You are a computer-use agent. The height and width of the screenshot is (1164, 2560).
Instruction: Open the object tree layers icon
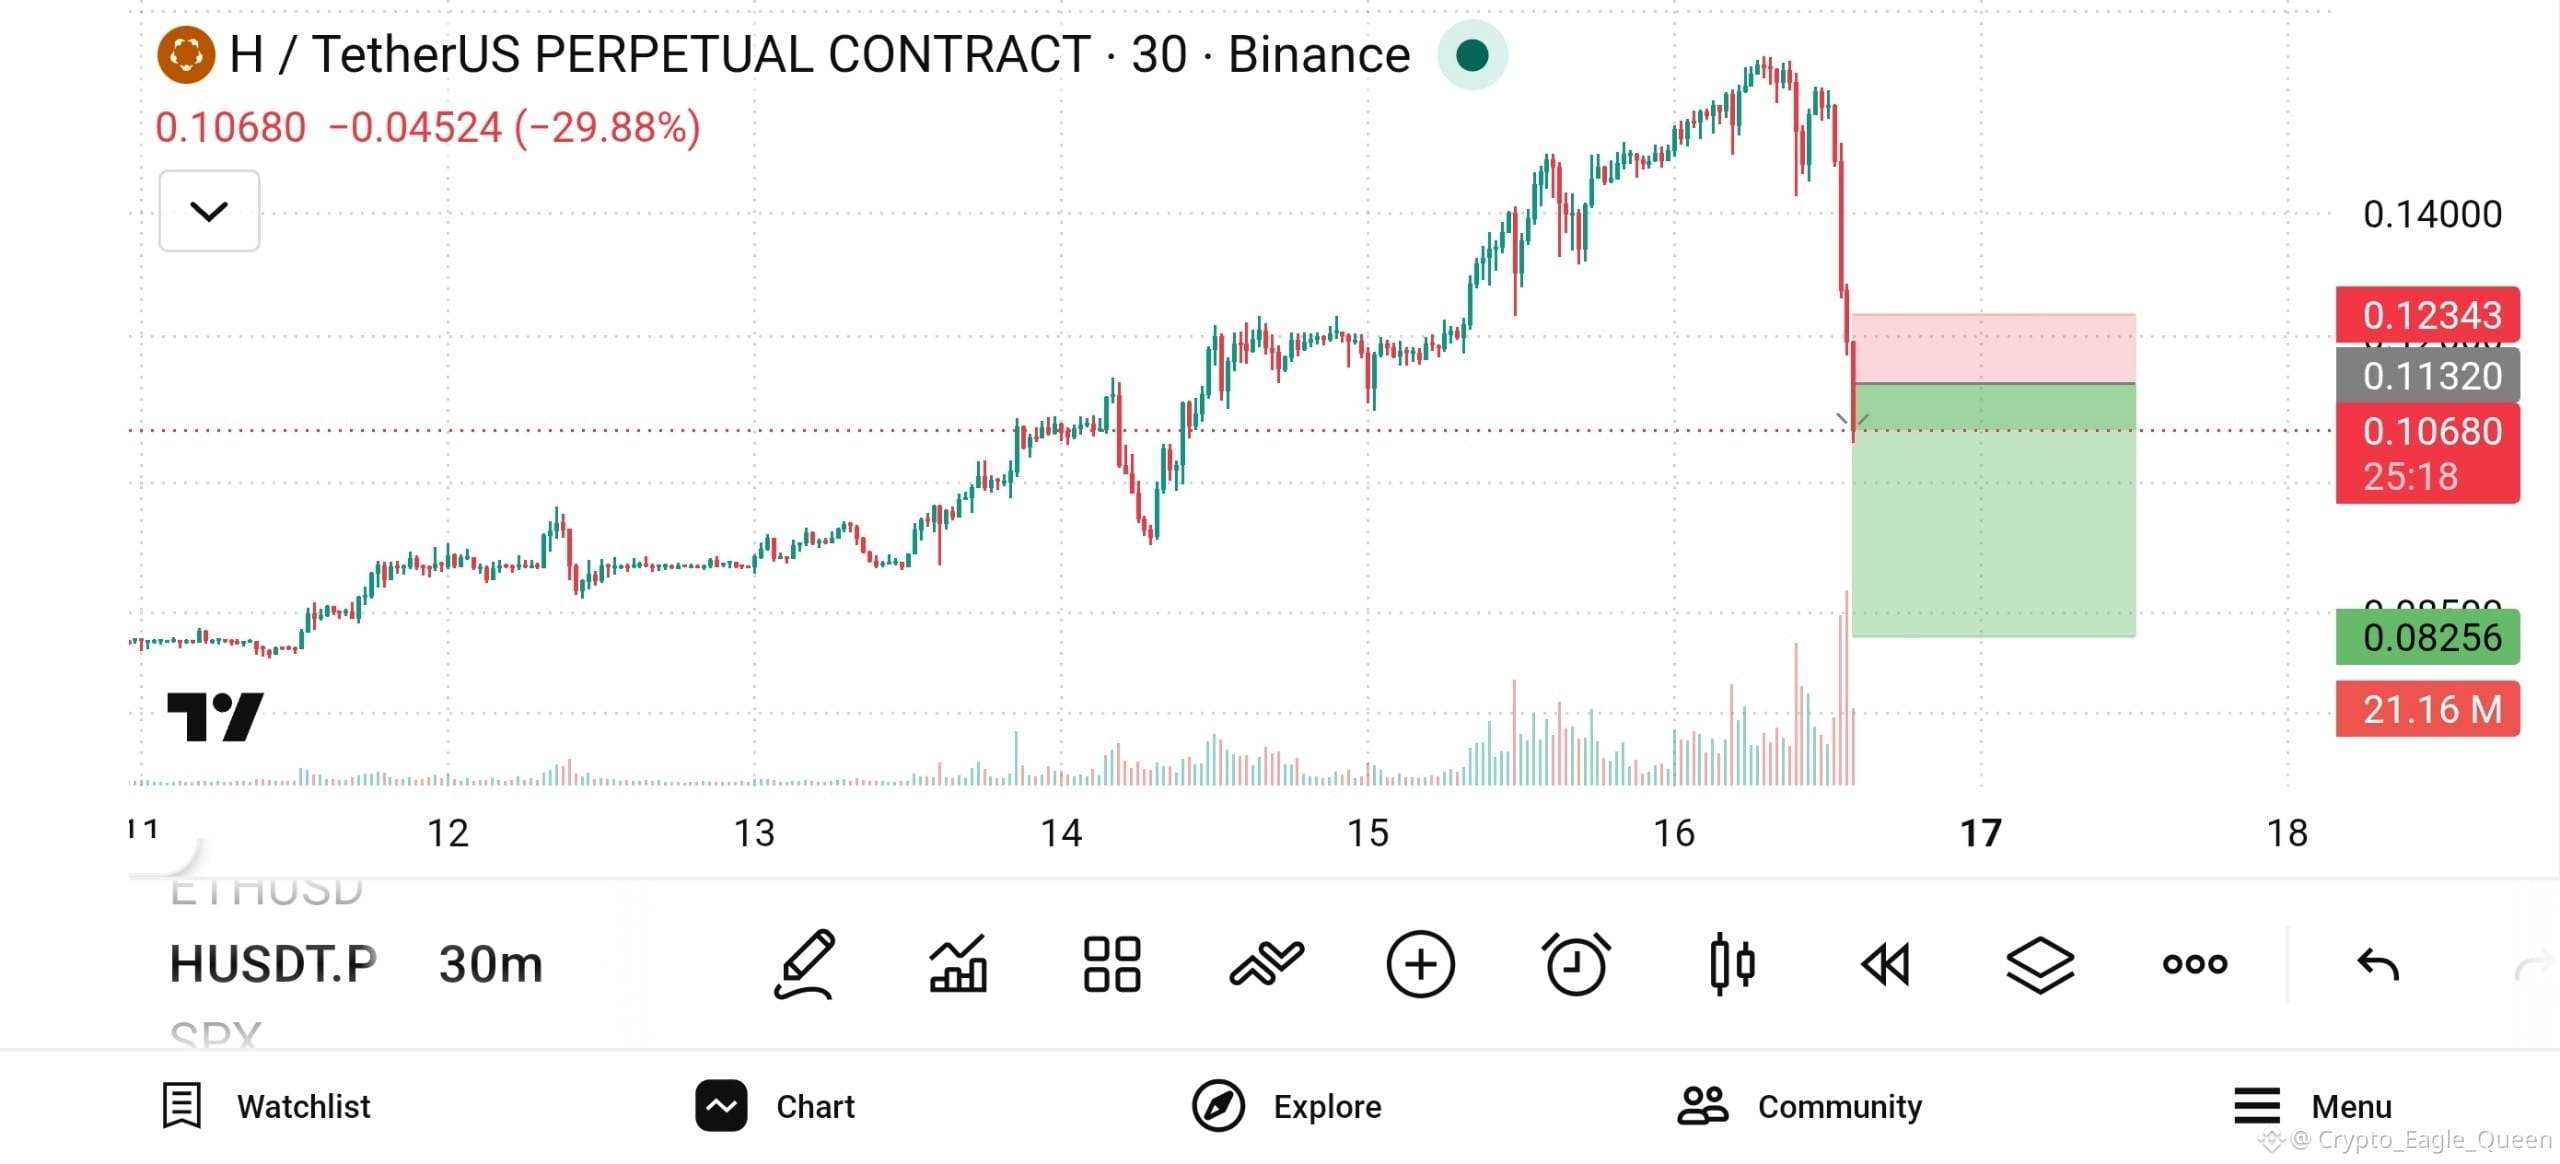(x=2040, y=965)
